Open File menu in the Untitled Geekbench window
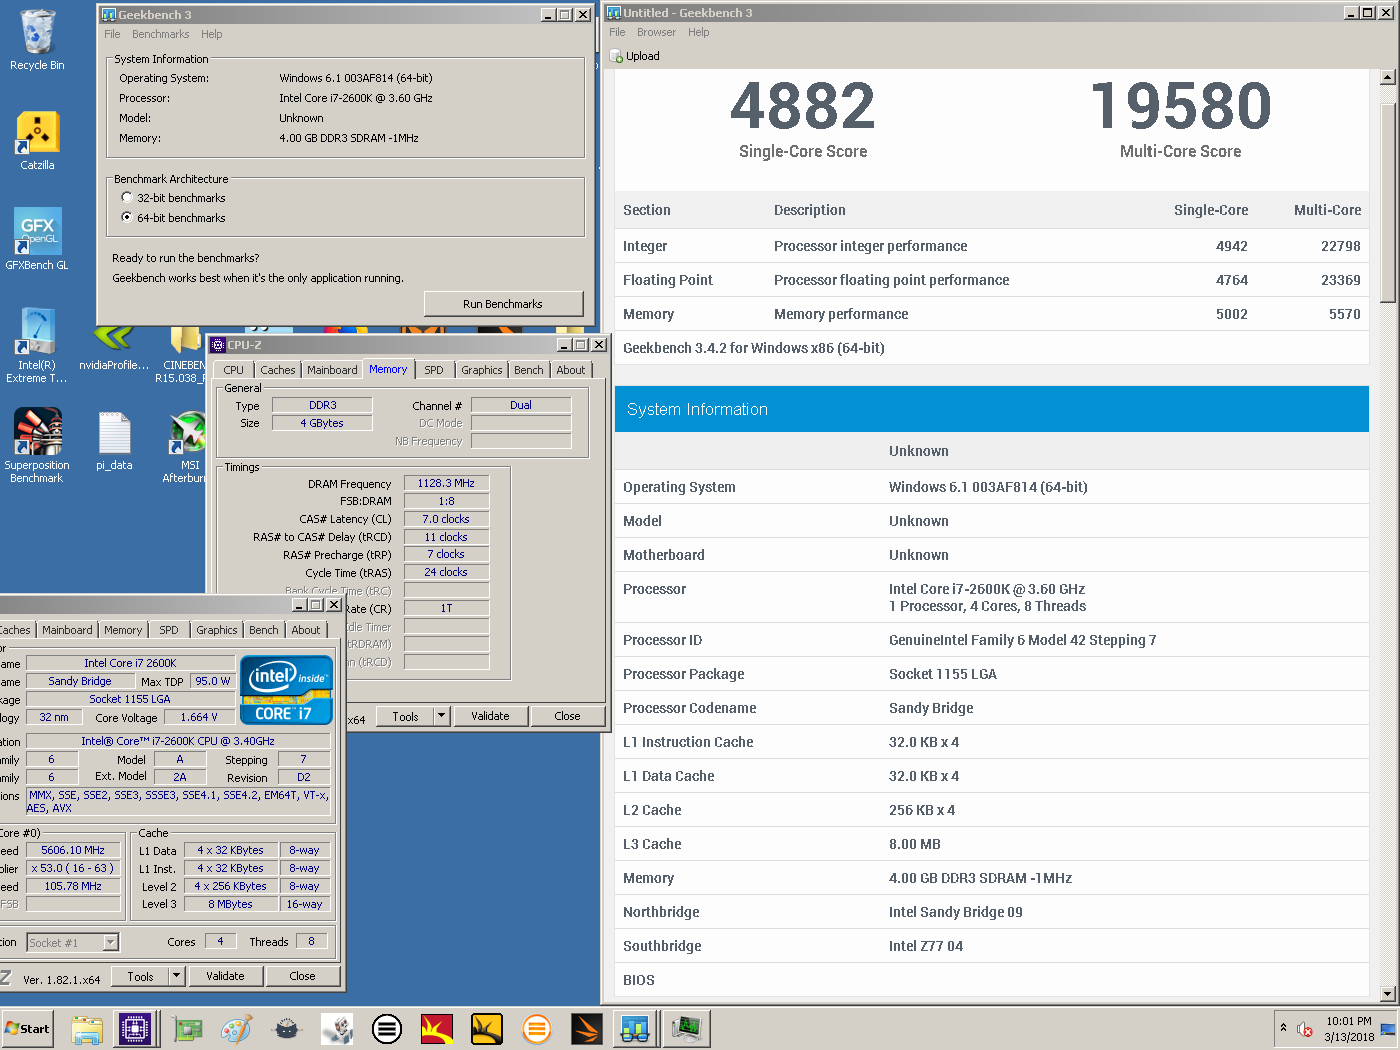 [x=617, y=32]
